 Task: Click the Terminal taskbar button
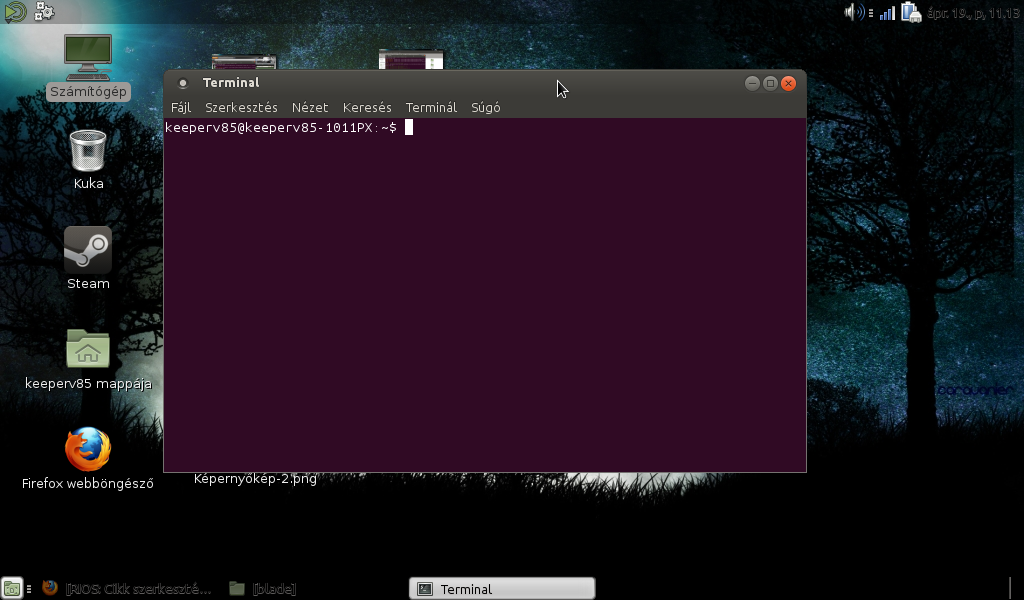tap(502, 589)
